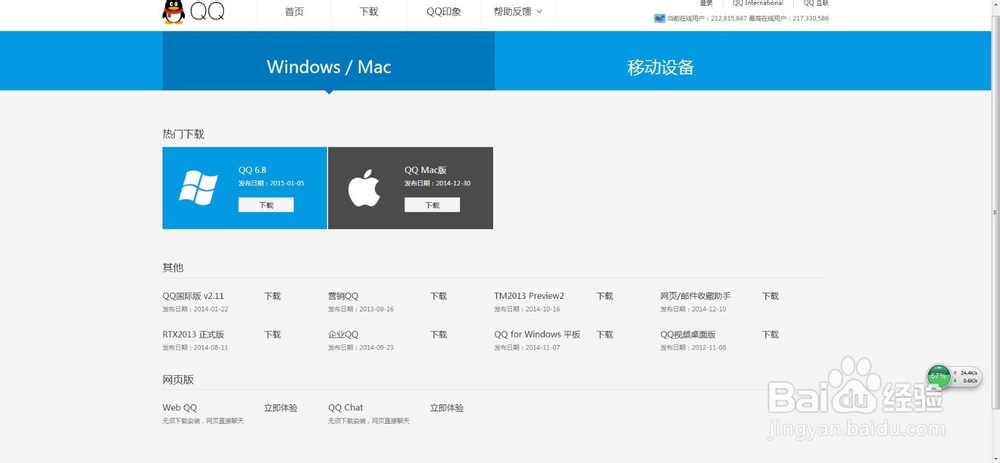
Task: Click the RTX2013 正式版 title text
Action: click(193, 334)
